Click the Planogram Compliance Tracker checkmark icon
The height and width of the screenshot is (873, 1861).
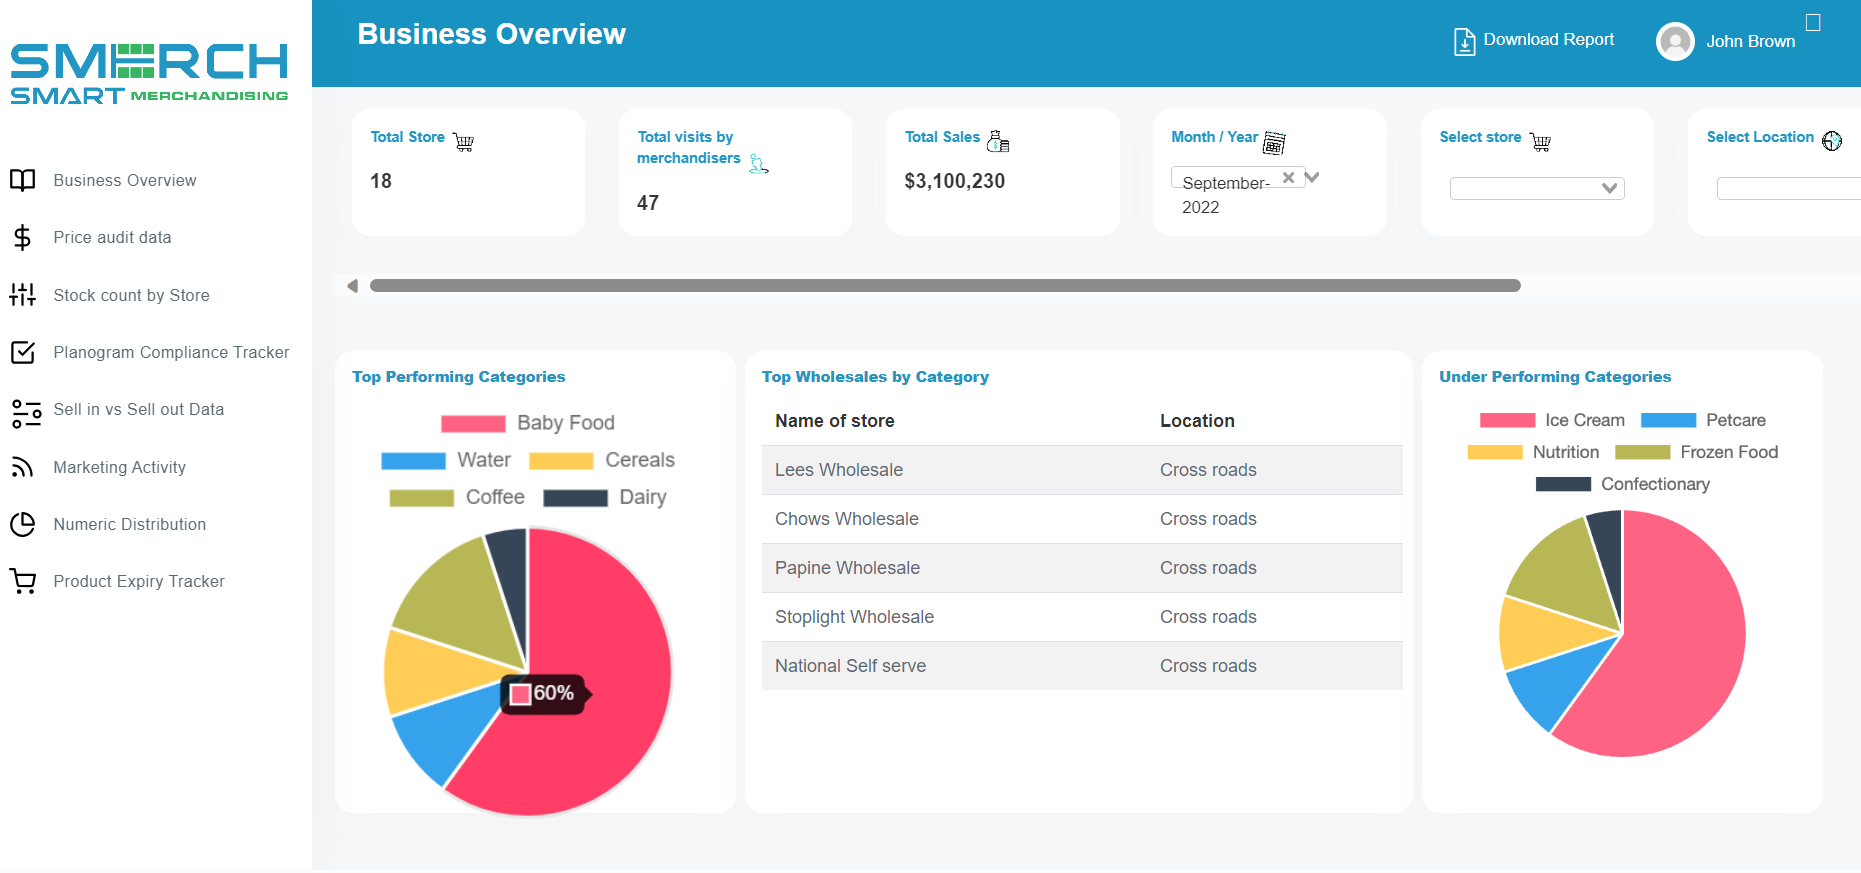[x=22, y=352]
